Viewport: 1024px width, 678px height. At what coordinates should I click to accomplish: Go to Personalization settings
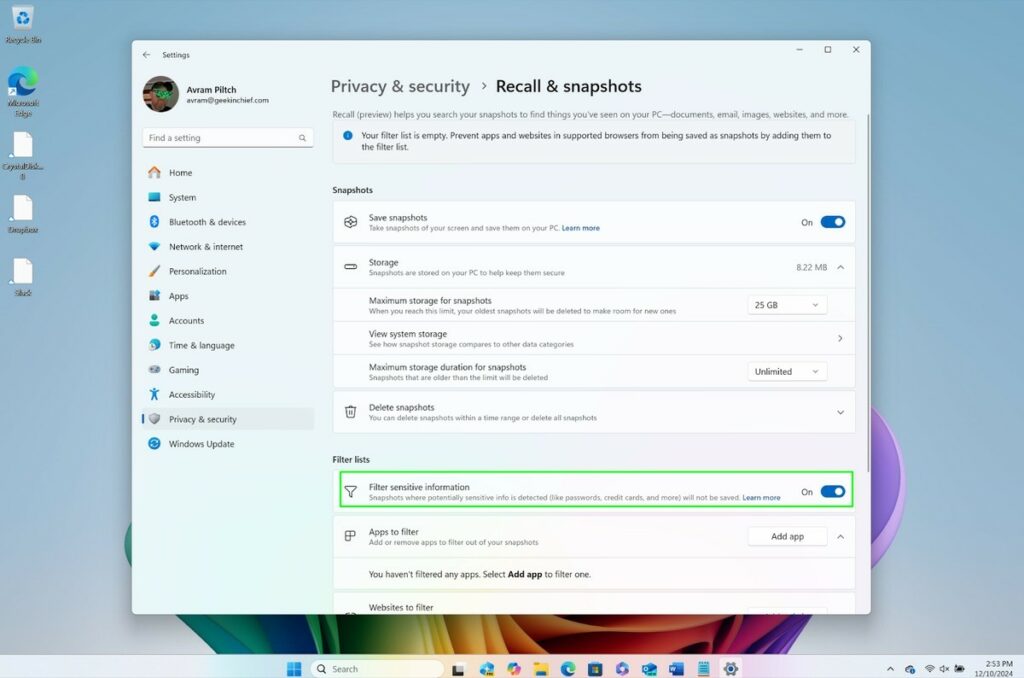(197, 271)
